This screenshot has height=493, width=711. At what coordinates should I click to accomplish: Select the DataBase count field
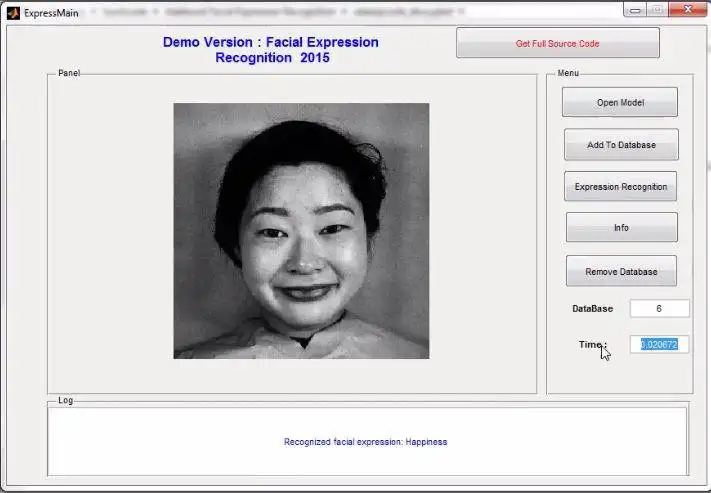click(659, 308)
